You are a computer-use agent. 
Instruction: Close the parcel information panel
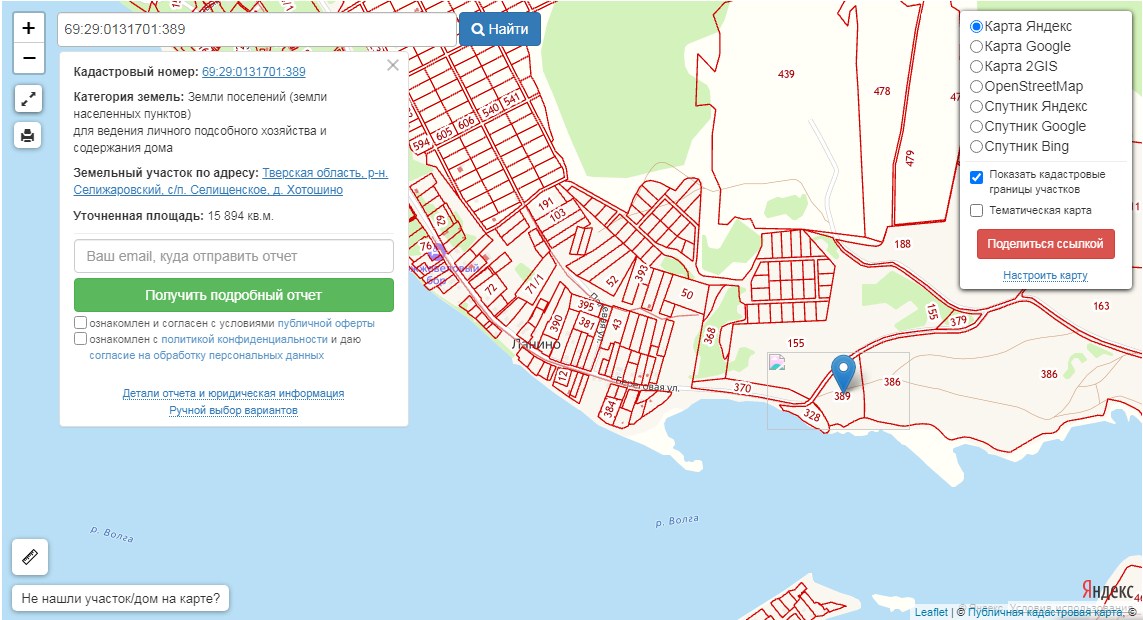tap(393, 65)
